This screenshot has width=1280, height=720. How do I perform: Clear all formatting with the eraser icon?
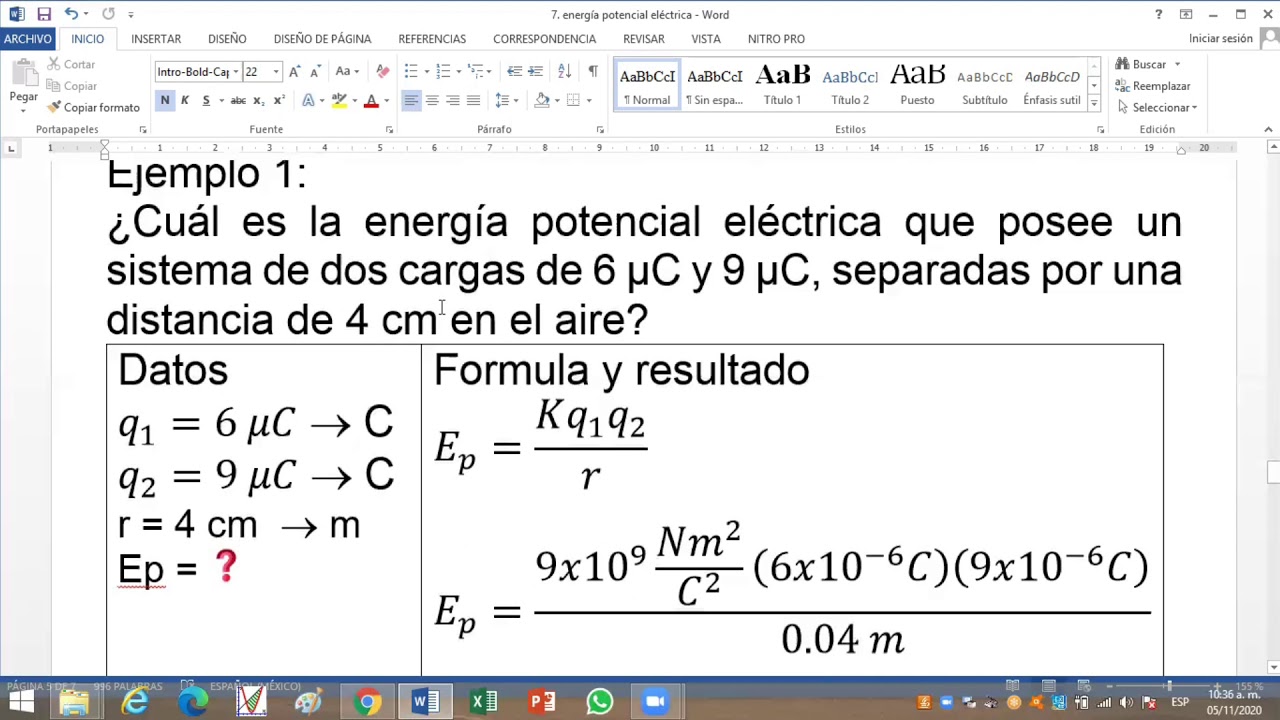tap(383, 71)
